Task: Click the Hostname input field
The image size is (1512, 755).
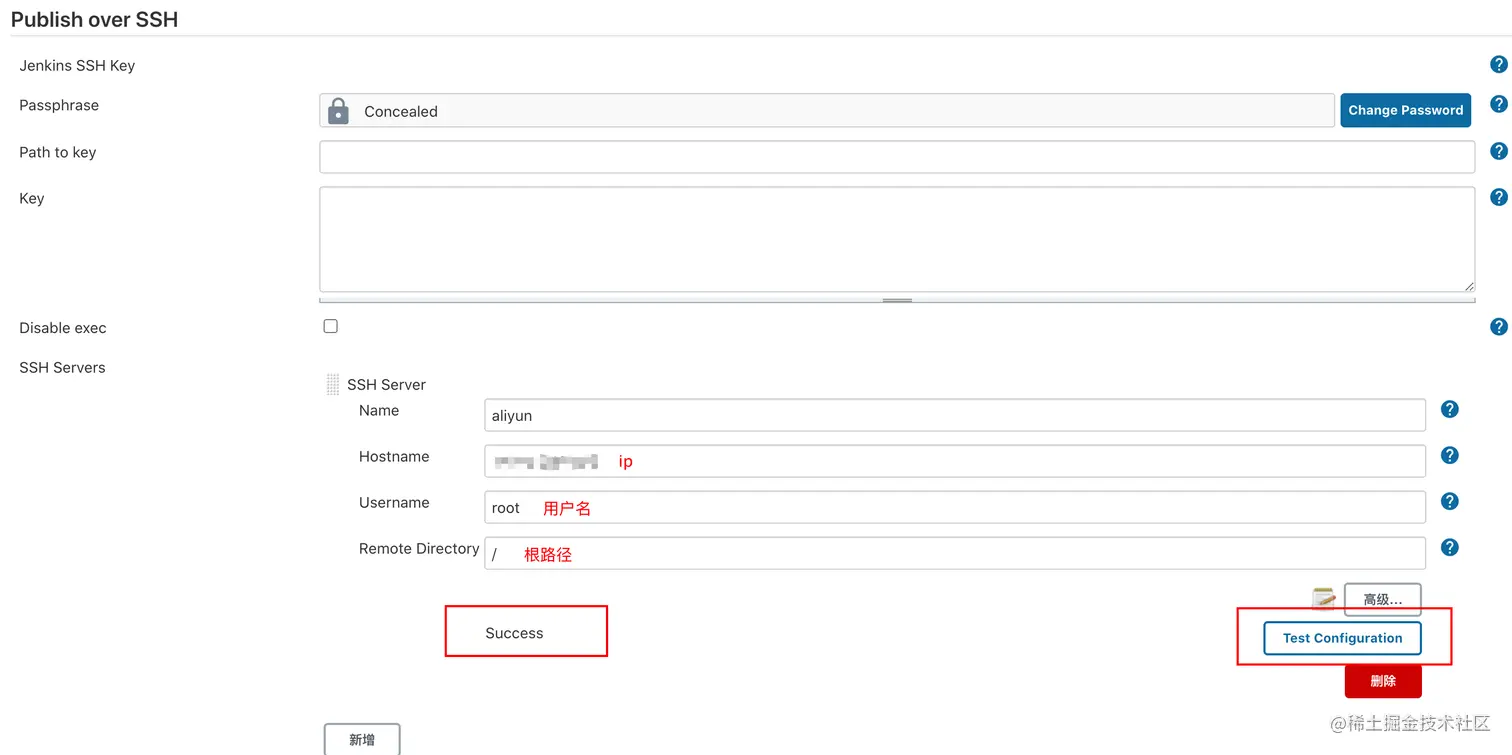Action: tap(955, 461)
